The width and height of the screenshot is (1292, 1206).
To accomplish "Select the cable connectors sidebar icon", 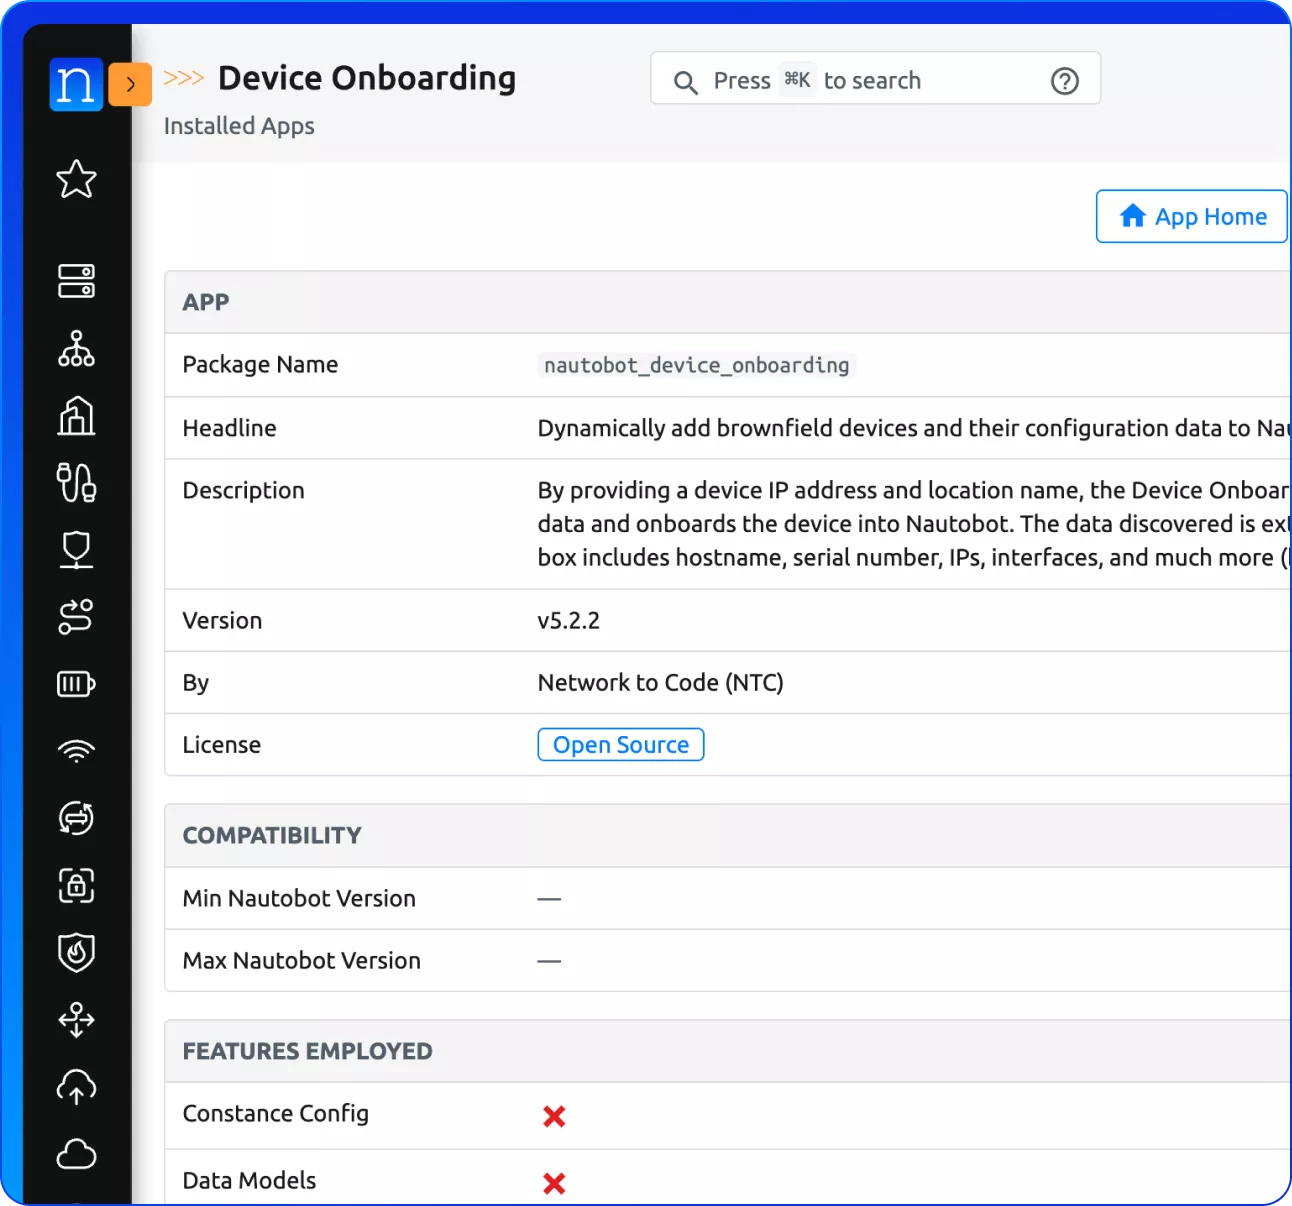I will pos(76,483).
